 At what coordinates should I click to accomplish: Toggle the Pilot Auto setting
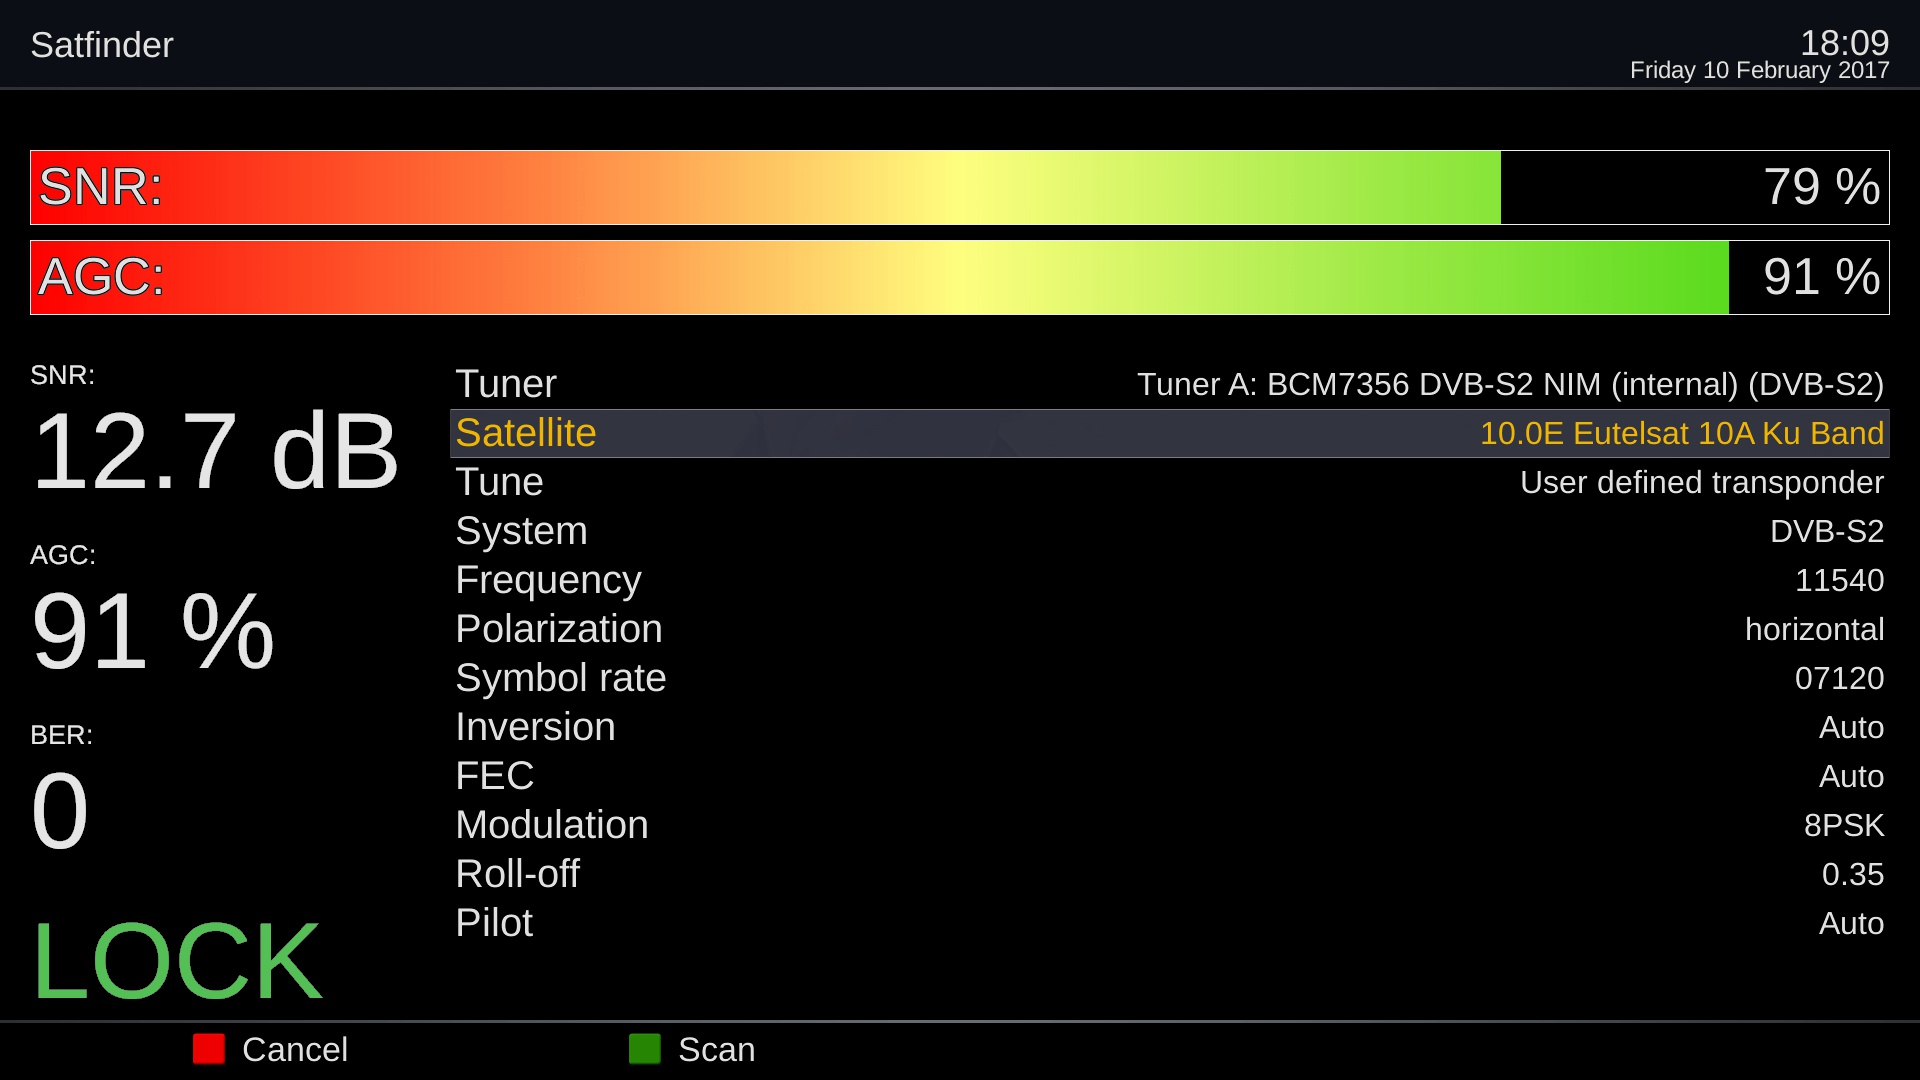pyautogui.click(x=1850, y=923)
